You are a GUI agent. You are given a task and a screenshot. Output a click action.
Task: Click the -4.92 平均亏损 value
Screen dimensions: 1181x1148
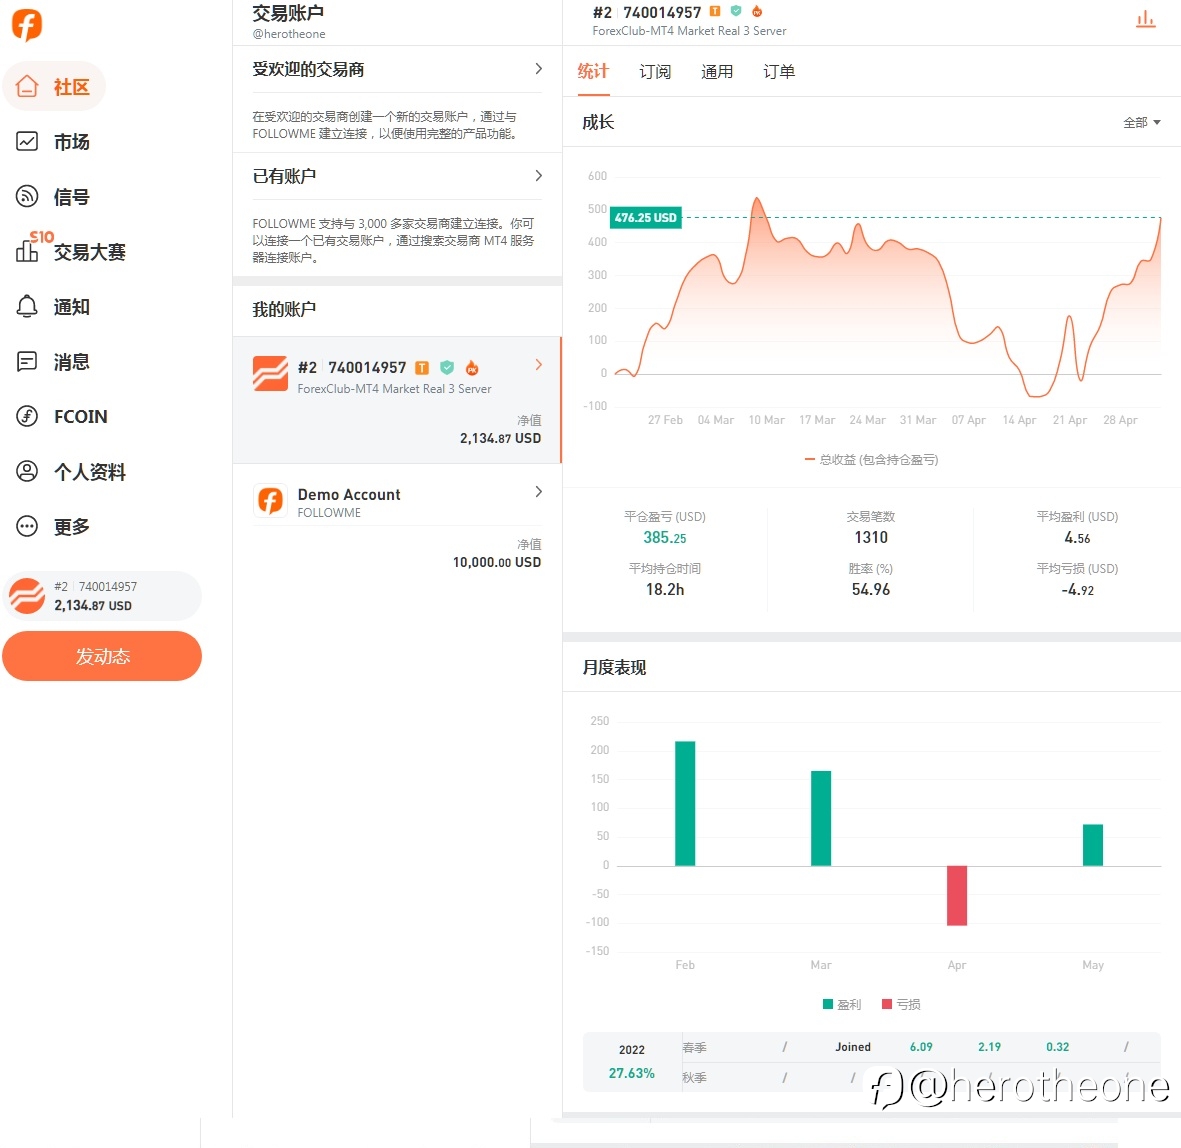coord(1077,590)
